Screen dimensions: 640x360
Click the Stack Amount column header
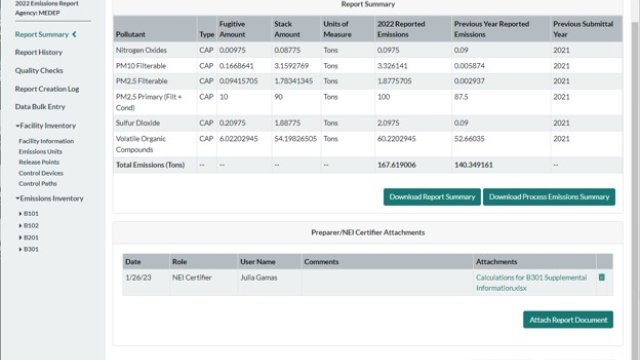pos(296,29)
